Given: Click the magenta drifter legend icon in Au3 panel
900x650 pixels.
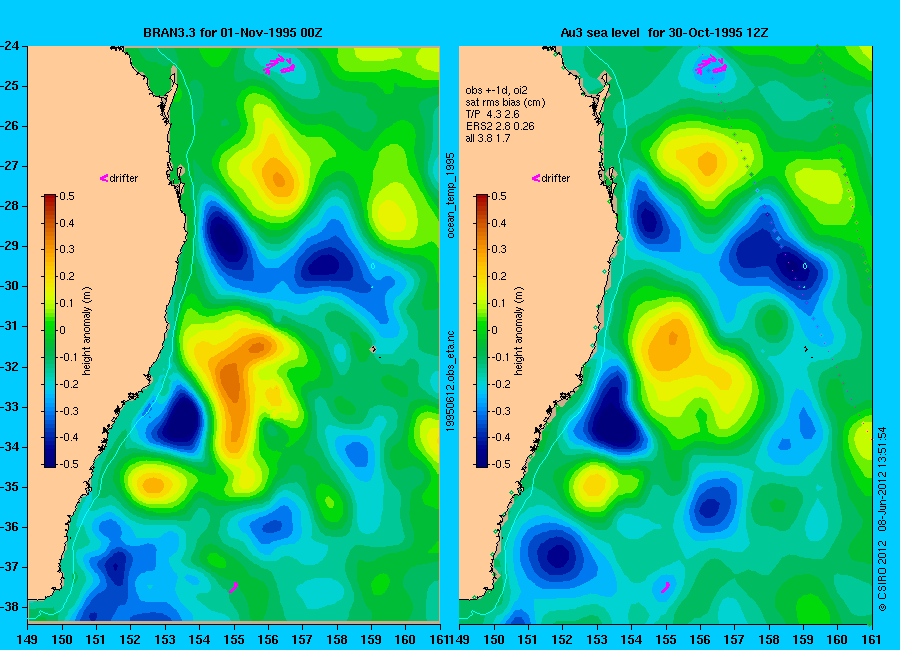Looking at the screenshot, I should (536, 178).
